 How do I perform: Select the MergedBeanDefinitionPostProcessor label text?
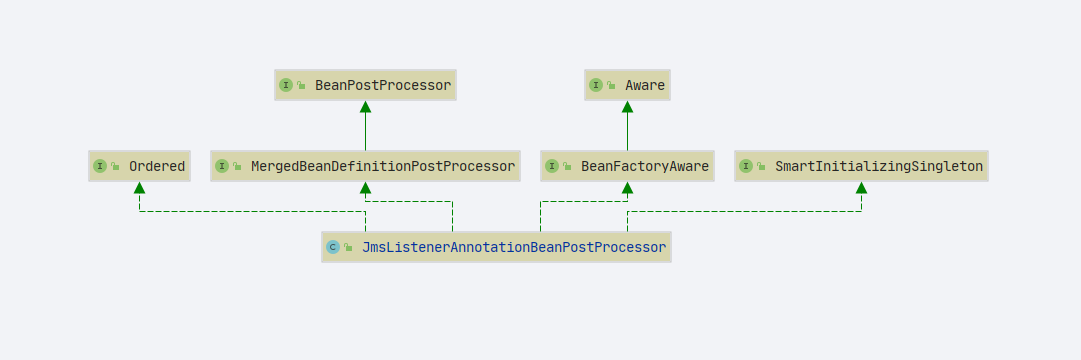pyautogui.click(x=383, y=166)
